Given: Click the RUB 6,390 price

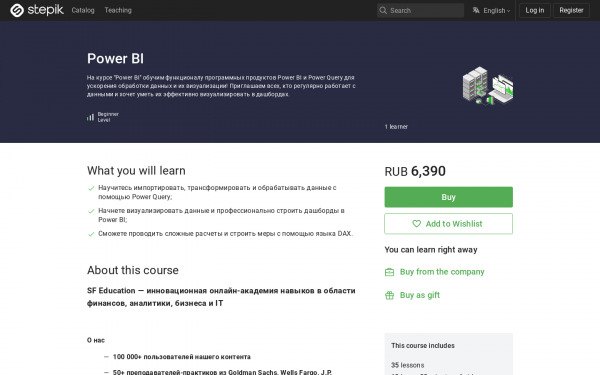Looking at the screenshot, I should tap(415, 171).
